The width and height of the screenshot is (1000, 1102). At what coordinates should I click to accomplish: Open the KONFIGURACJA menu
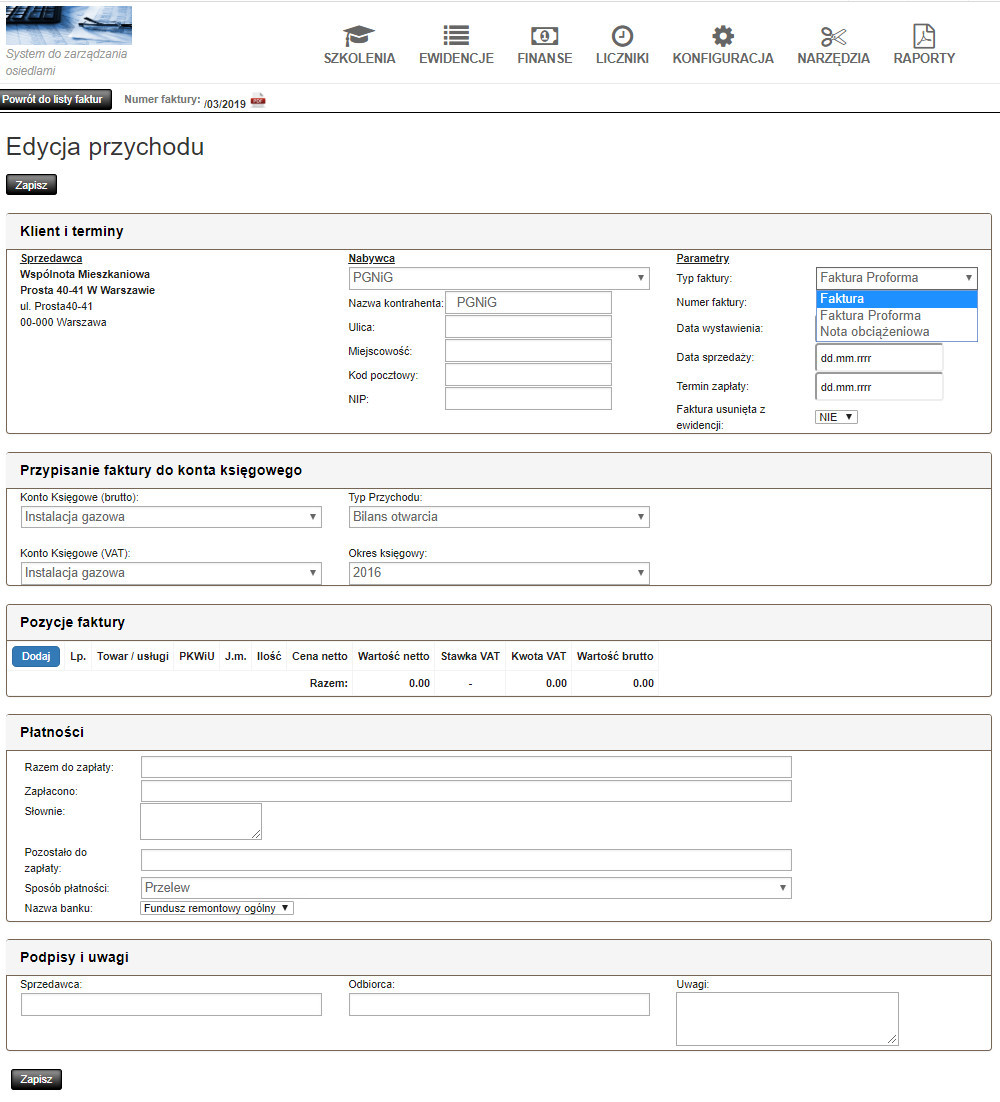(722, 58)
